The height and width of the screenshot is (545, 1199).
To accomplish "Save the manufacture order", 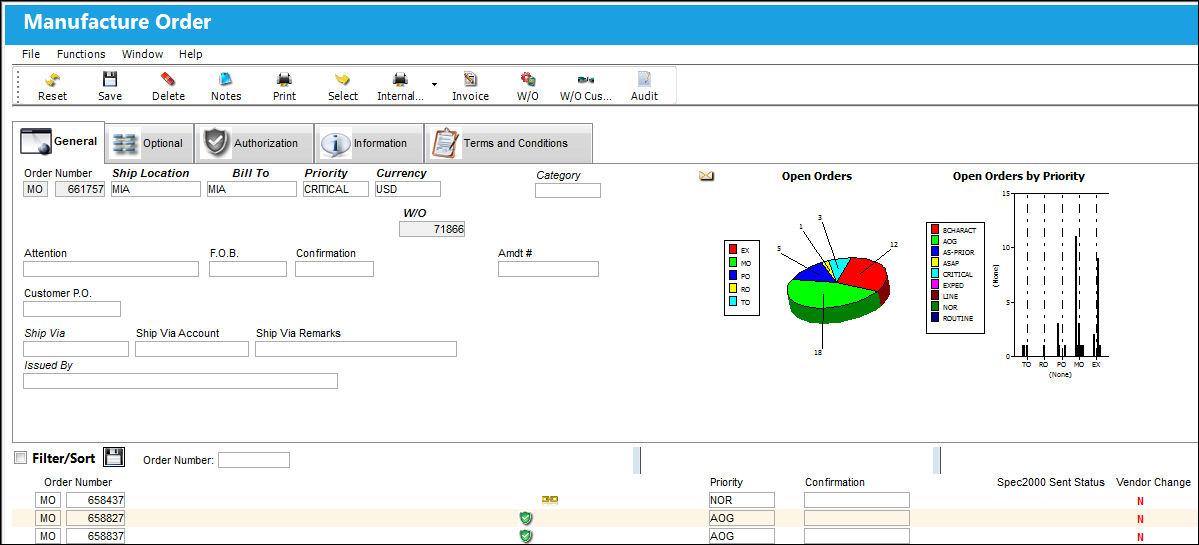I will pos(110,79).
